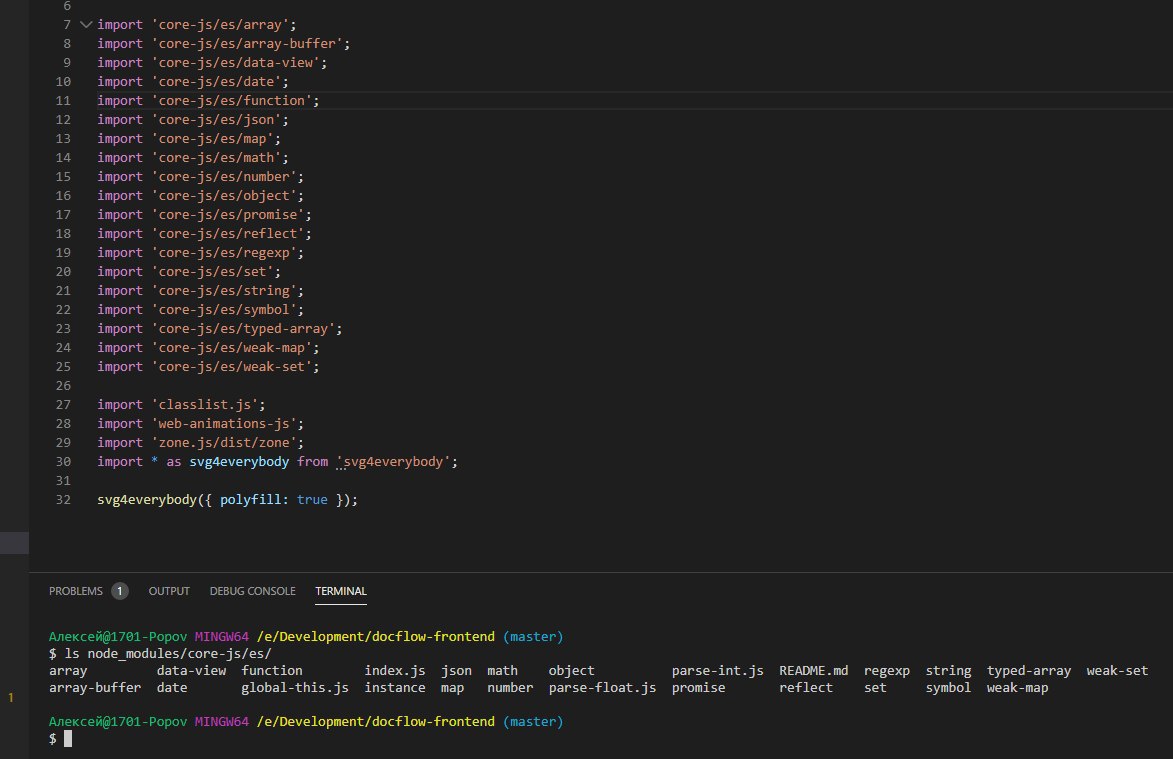This screenshot has width=1173, height=759.
Task: Select the highlighted row in left sidebar
Action: coord(14,543)
